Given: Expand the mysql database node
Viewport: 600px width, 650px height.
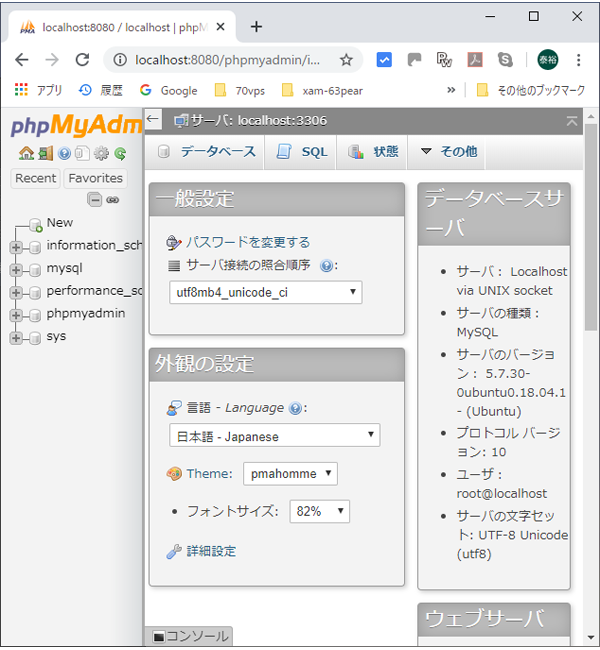Looking at the screenshot, I should [16, 270].
